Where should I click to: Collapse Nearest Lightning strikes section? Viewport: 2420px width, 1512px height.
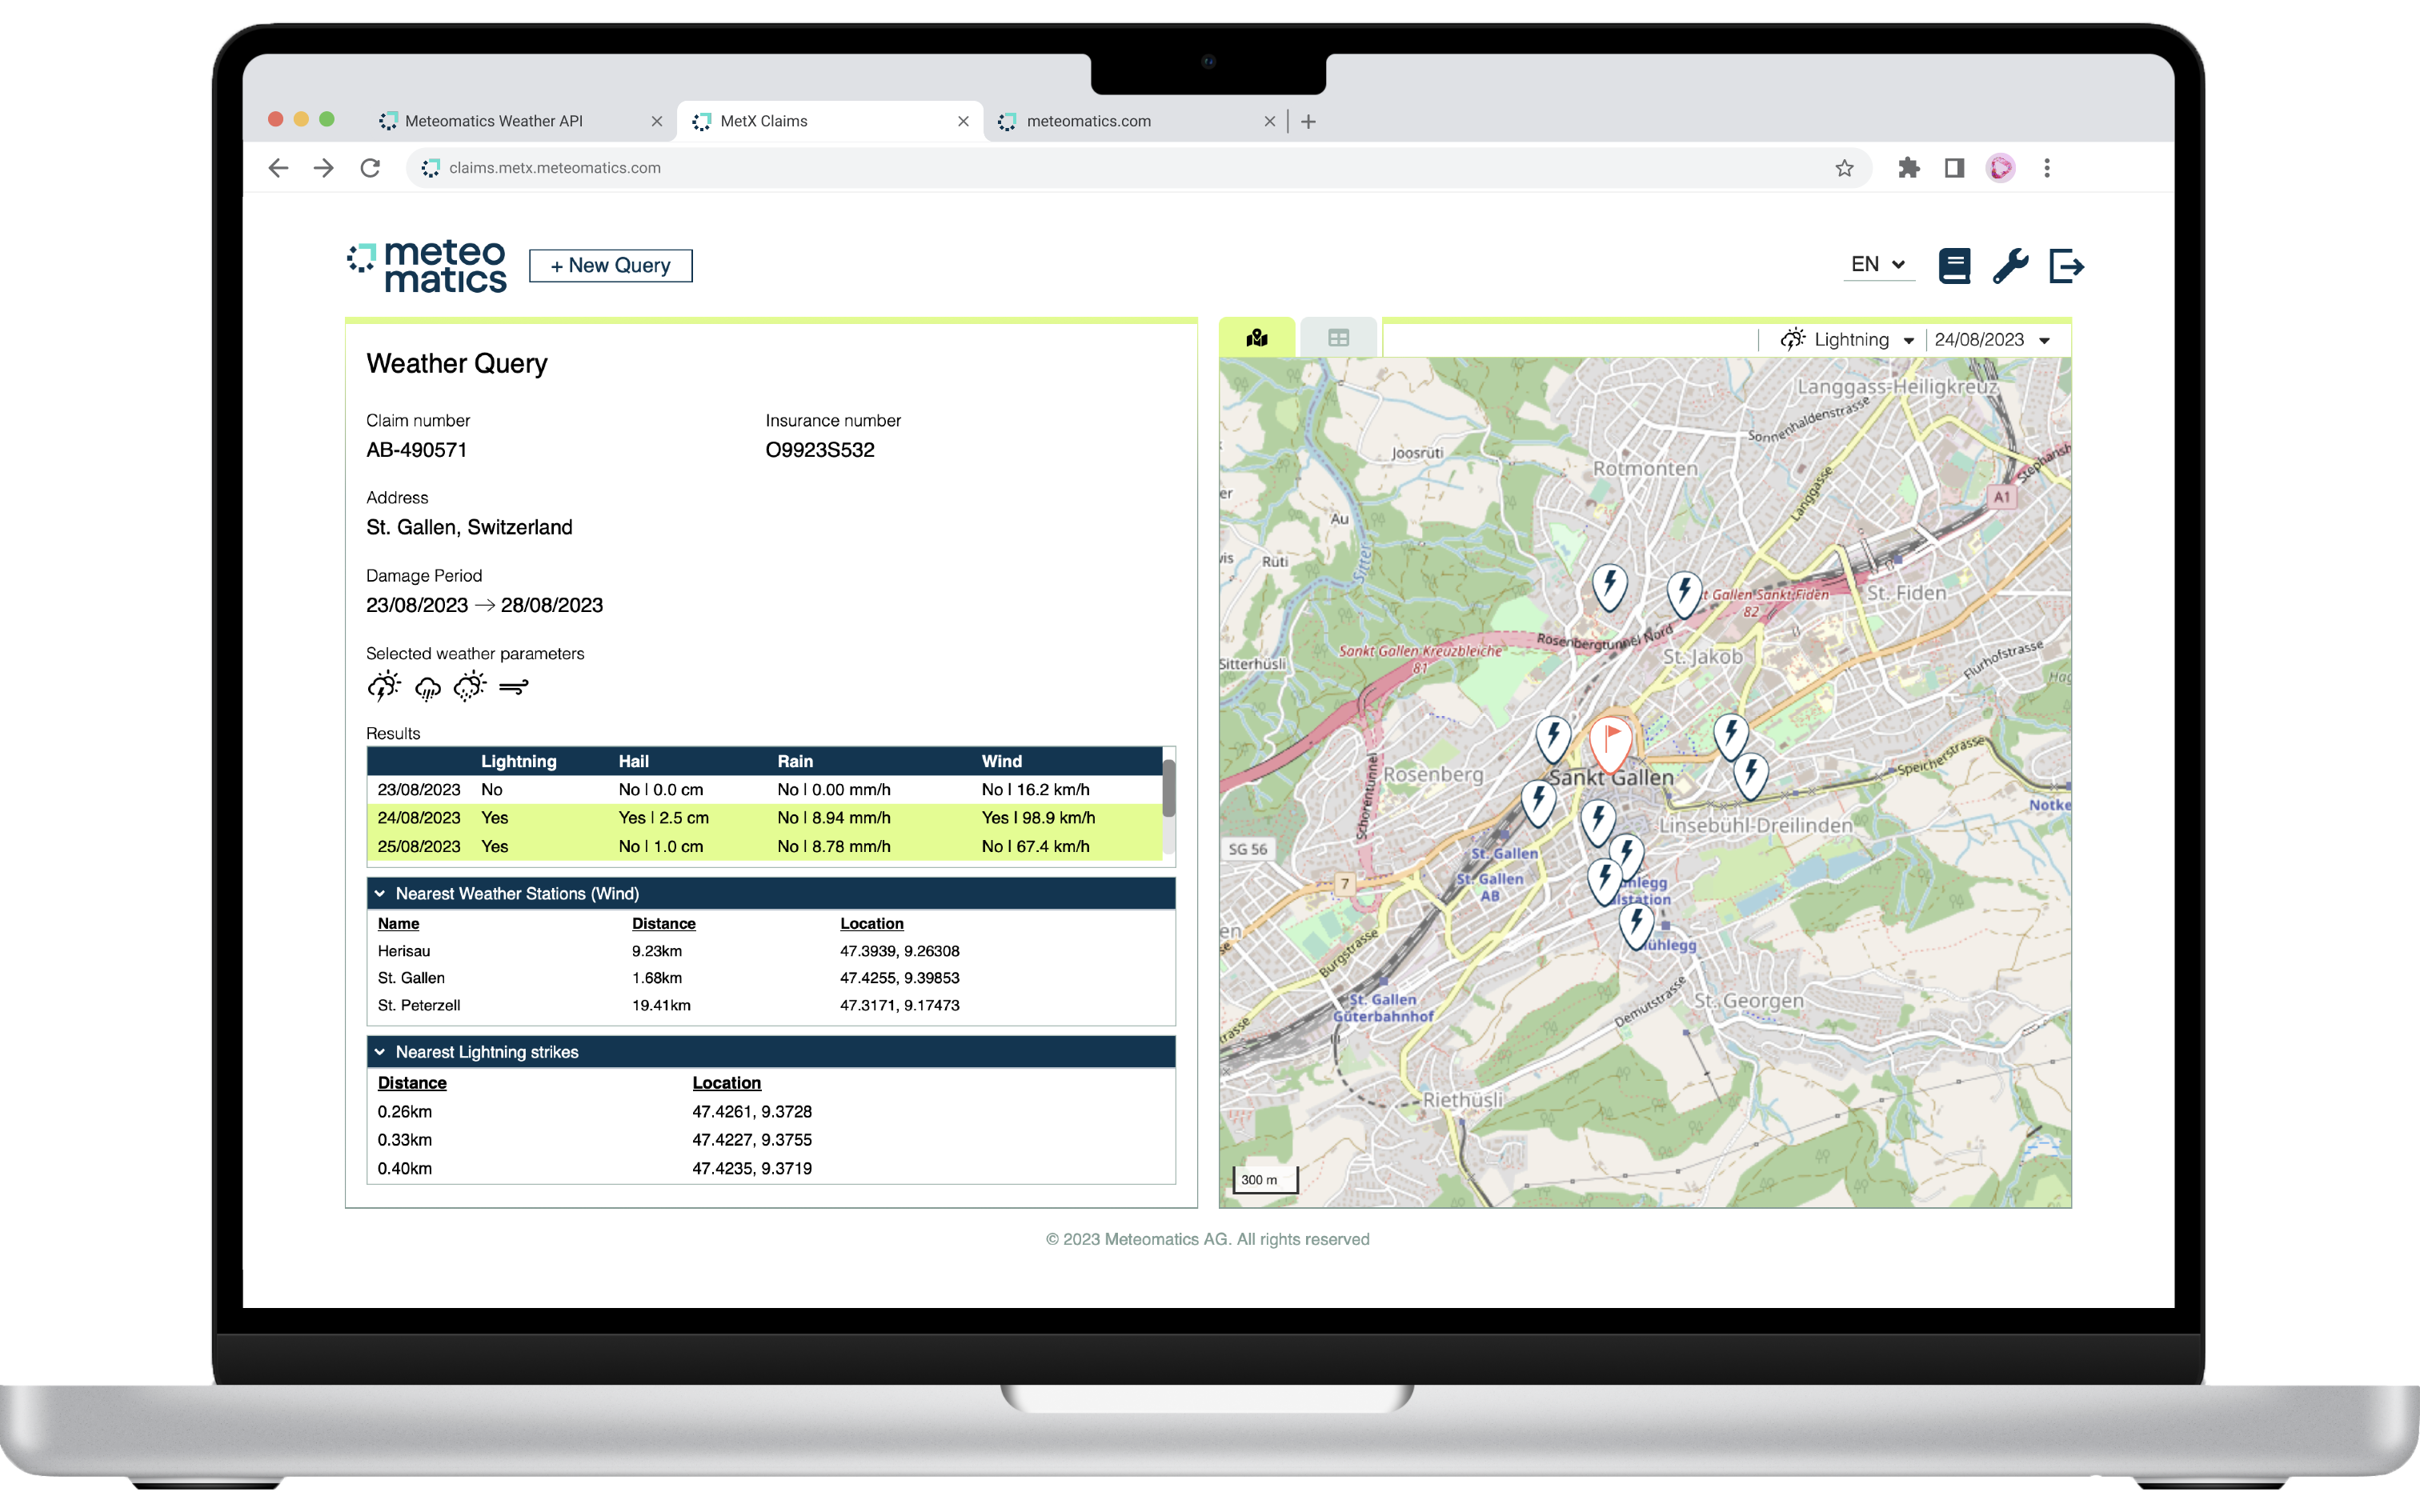point(380,1052)
